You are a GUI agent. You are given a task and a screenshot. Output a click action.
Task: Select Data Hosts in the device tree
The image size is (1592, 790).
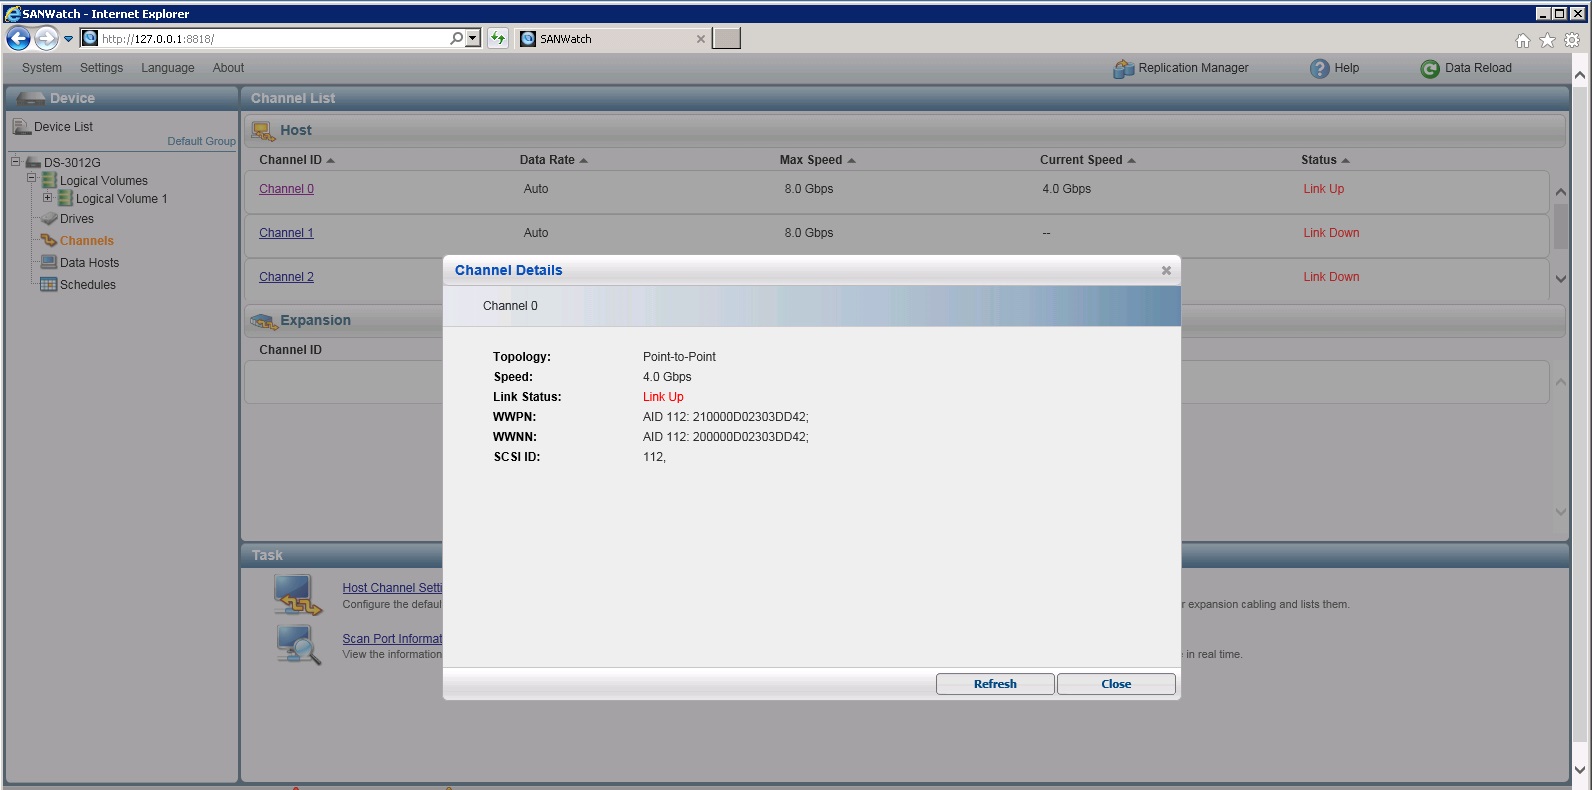click(89, 263)
